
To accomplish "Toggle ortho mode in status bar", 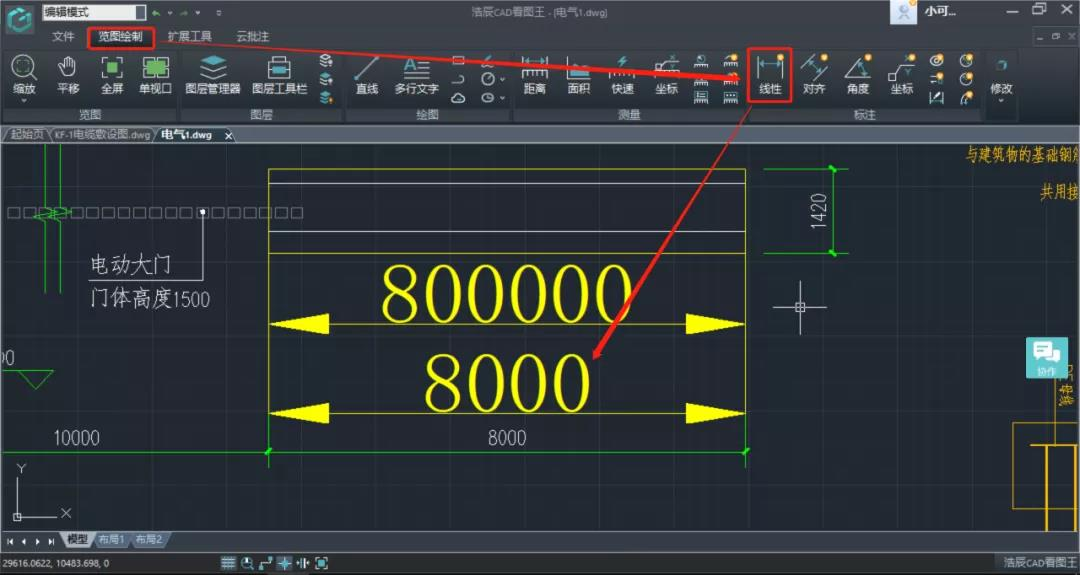I will 266,563.
